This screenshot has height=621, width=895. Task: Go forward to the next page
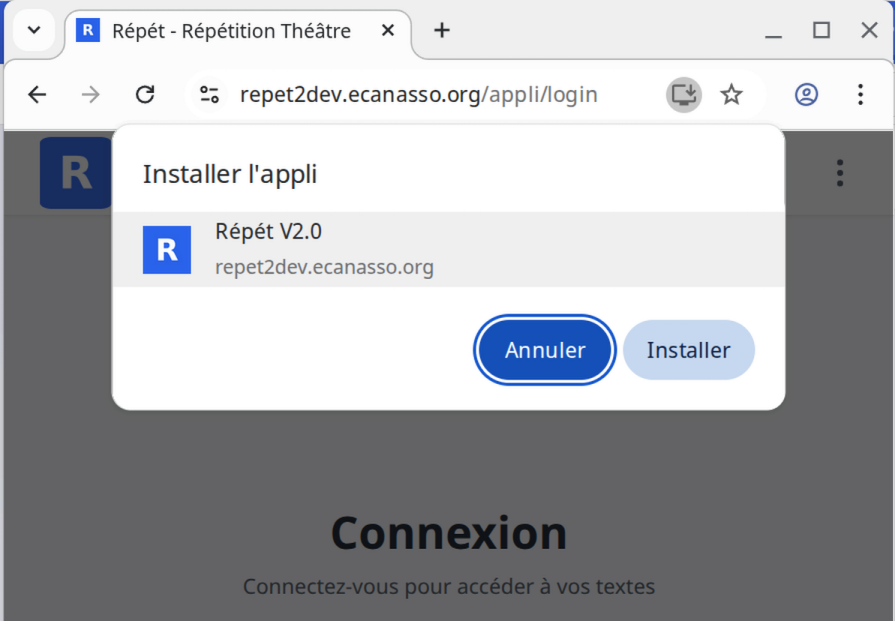(x=91, y=94)
